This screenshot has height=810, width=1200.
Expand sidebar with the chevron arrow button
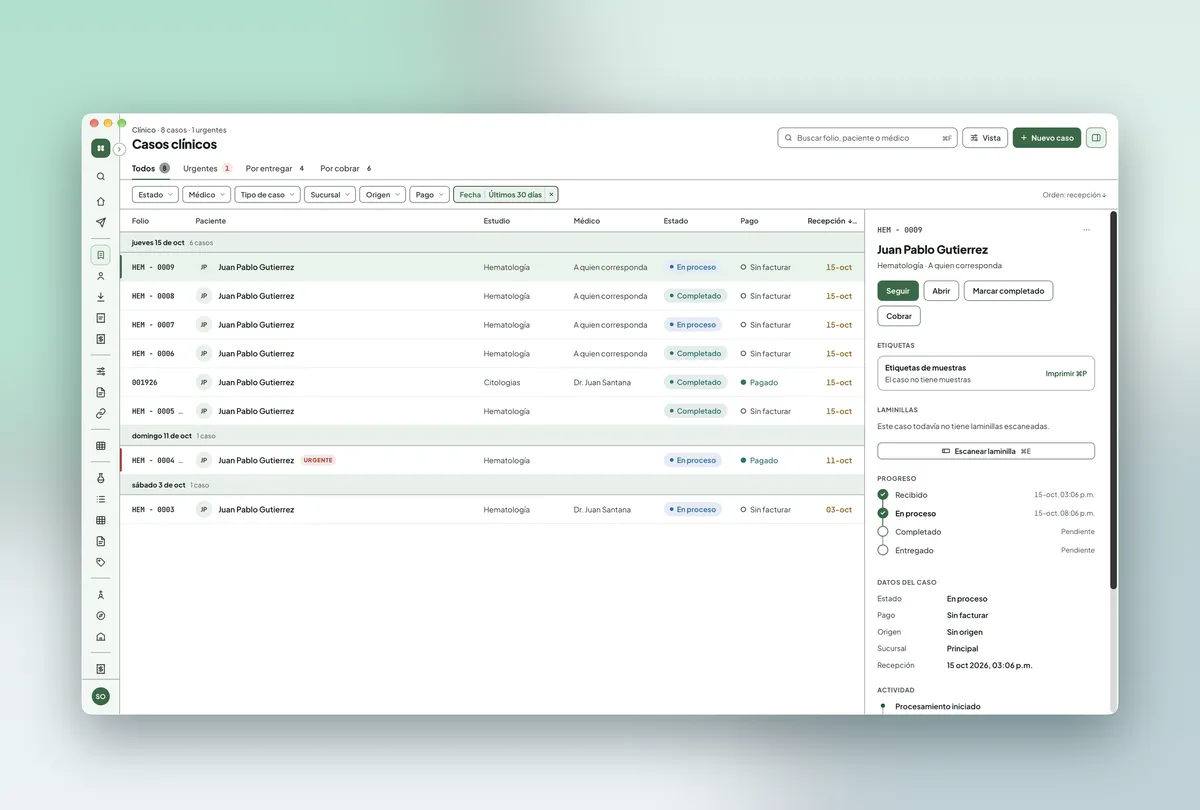coord(119,149)
